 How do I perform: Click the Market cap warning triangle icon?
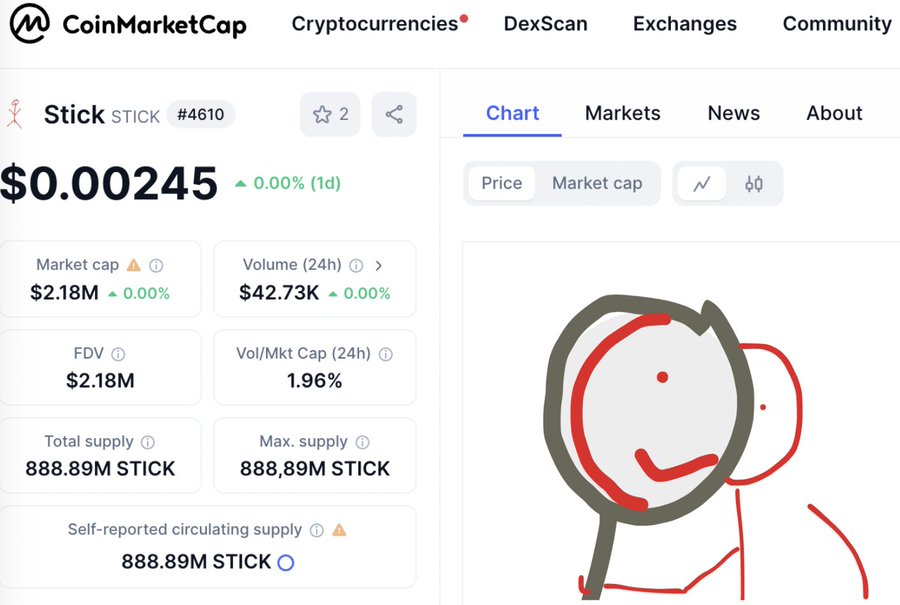click(134, 265)
